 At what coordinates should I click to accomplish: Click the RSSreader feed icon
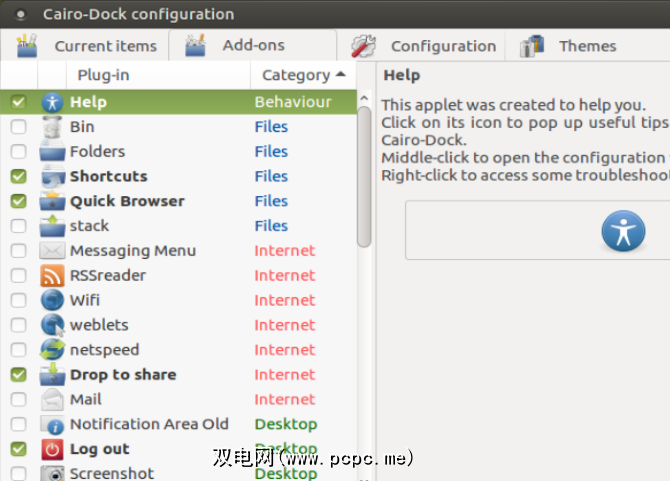click(x=52, y=276)
